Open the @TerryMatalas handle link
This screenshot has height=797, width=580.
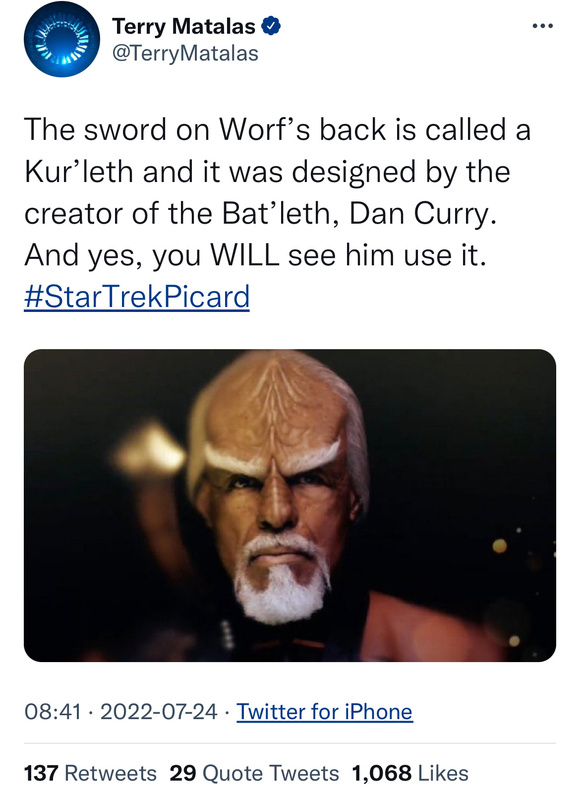coord(185,53)
